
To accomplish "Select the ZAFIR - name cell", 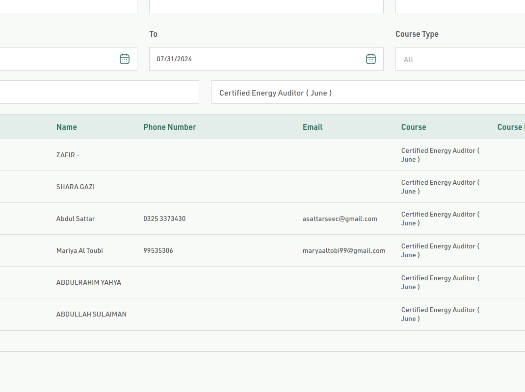I will point(68,155).
